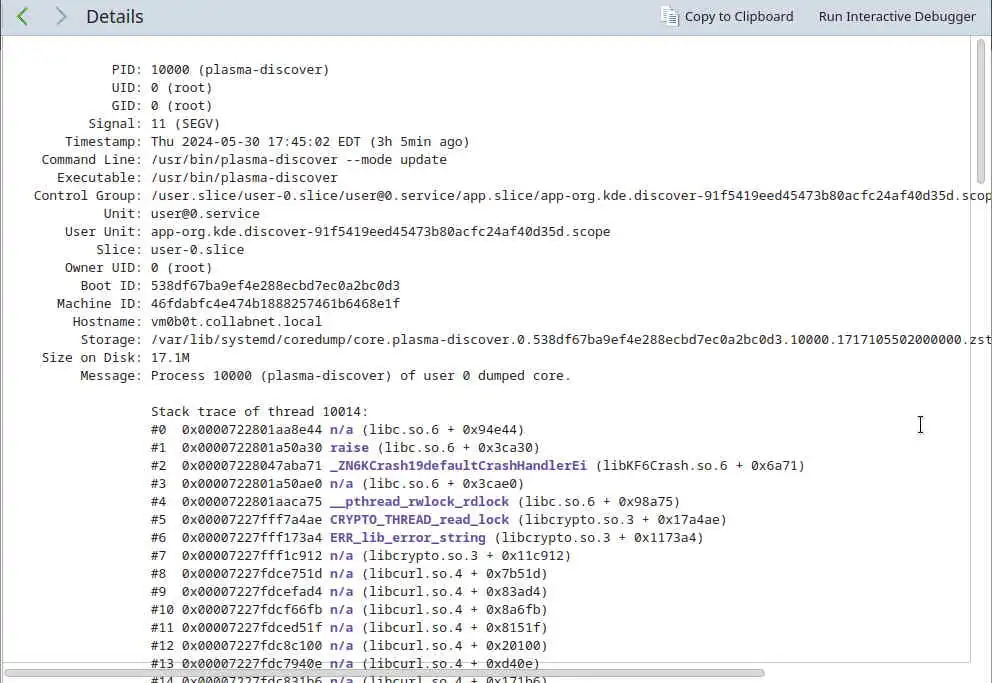Copy crash details to clipboard
The height and width of the screenshot is (683, 992).
click(727, 16)
